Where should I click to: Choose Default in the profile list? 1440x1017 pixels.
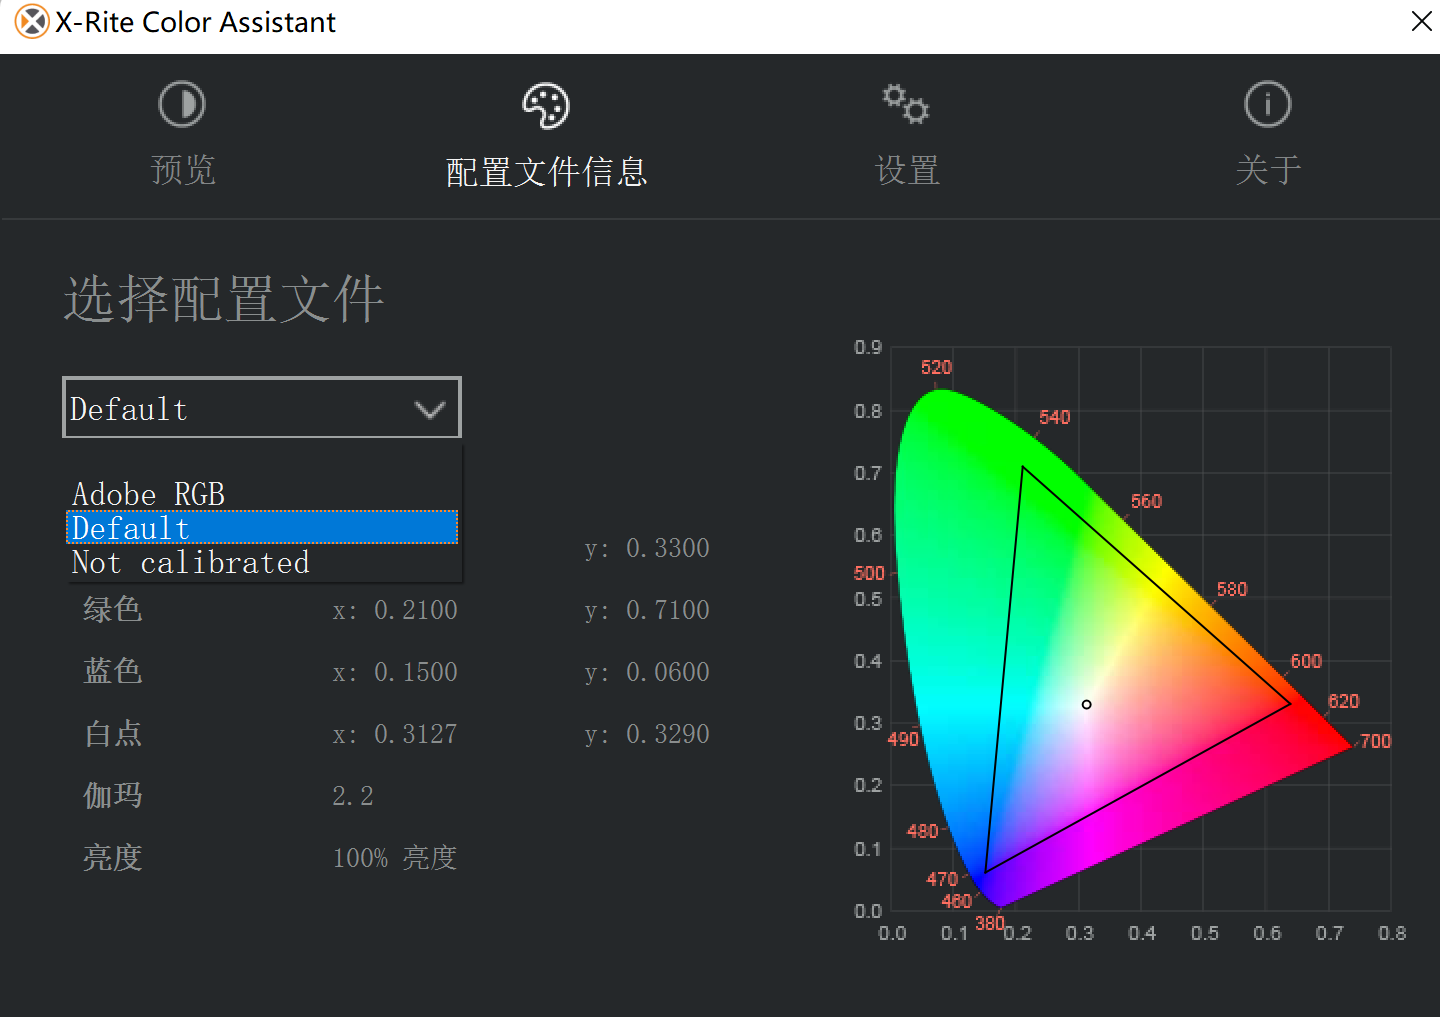pyautogui.click(x=262, y=527)
